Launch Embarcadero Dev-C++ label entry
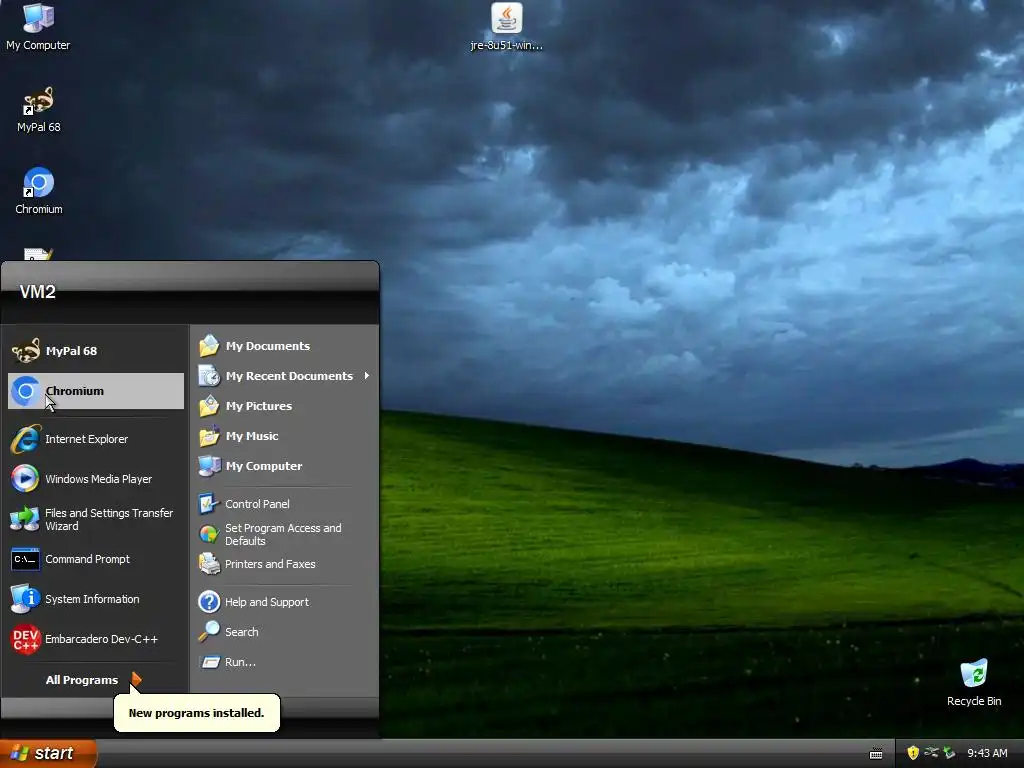1024x768 pixels. [x=101, y=639]
